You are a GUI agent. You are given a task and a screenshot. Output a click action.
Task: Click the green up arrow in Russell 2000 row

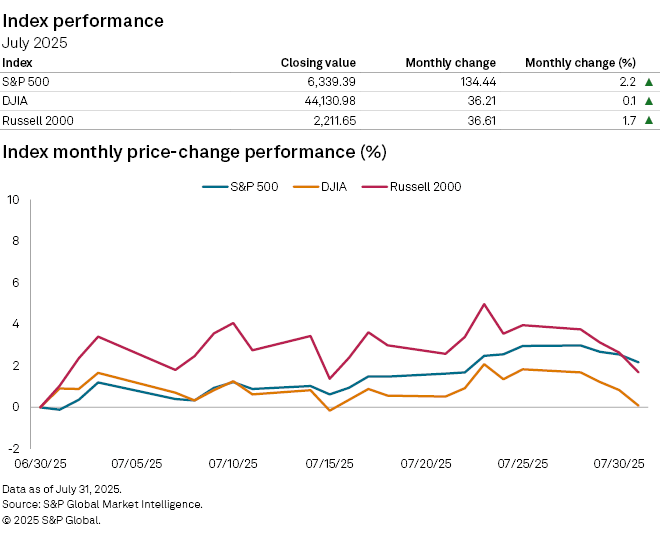point(648,120)
